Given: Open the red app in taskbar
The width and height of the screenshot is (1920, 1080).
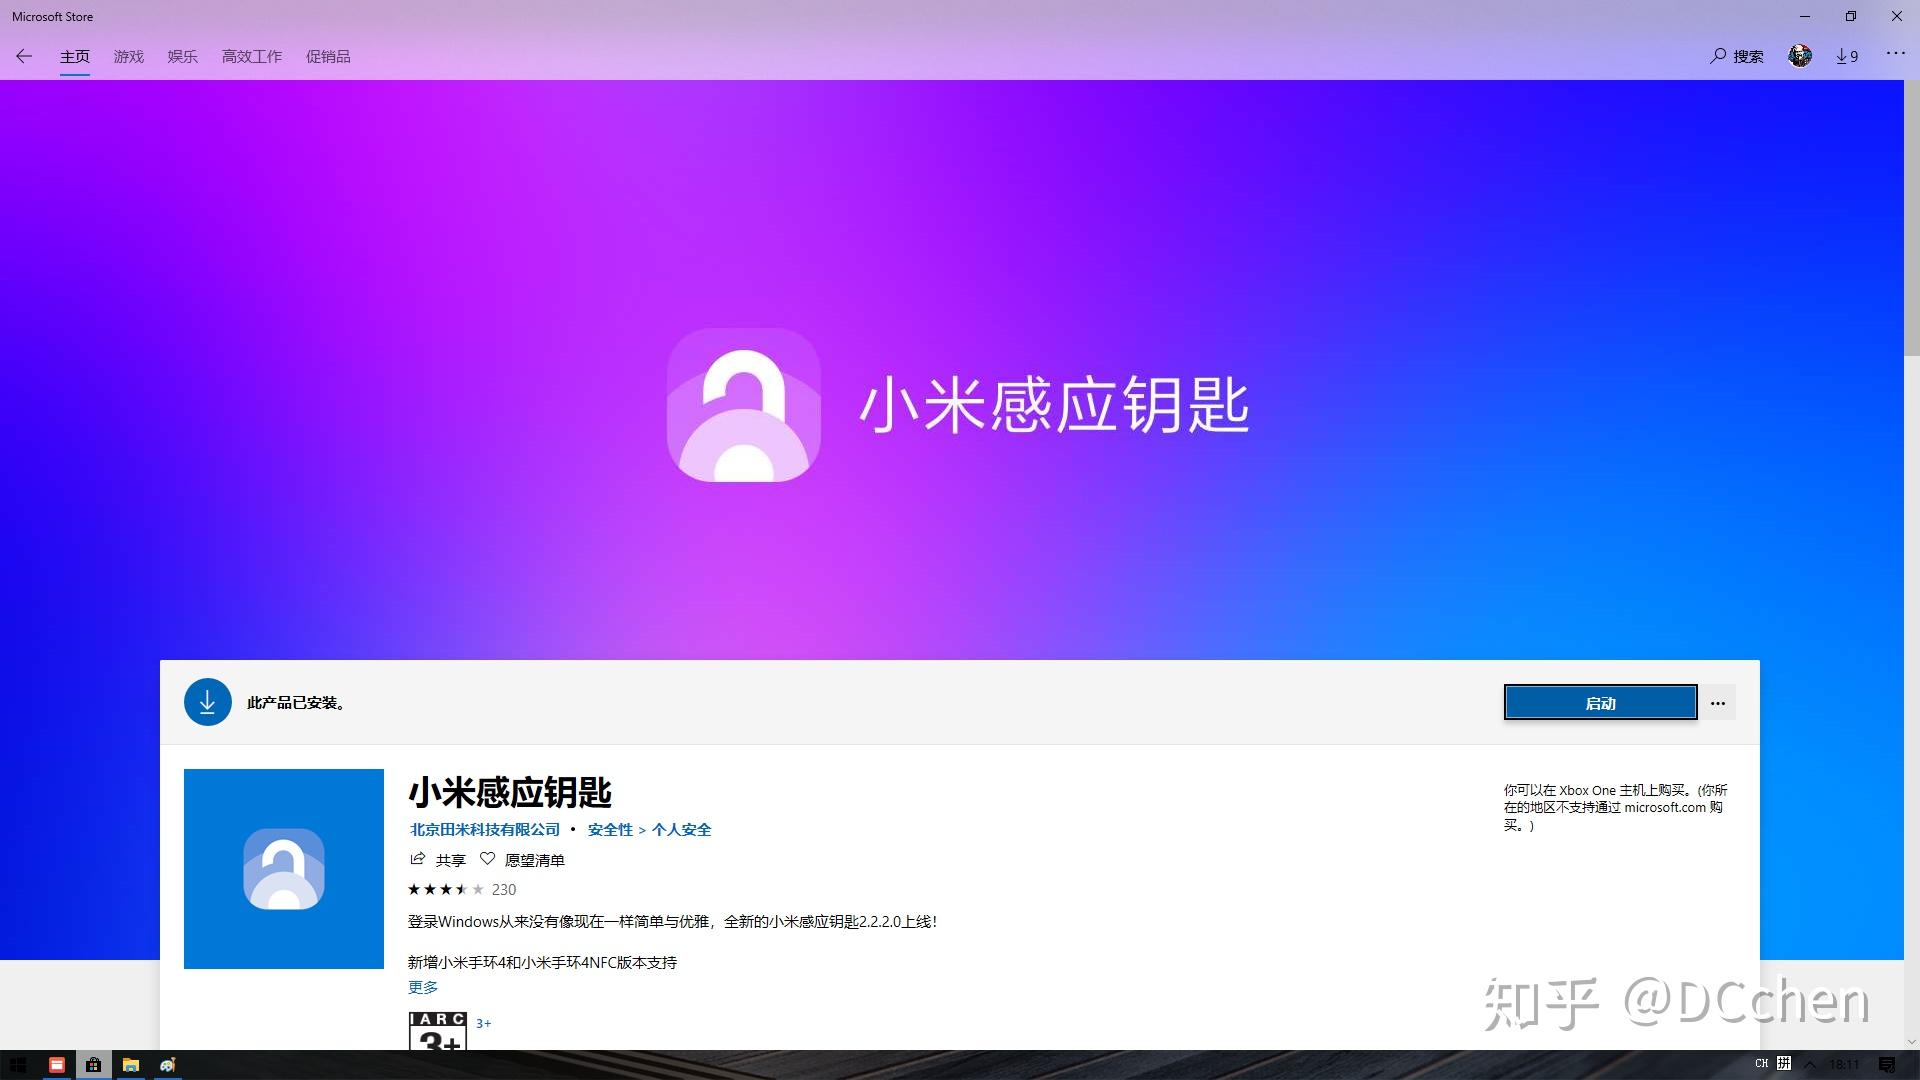Looking at the screenshot, I should click(57, 1065).
